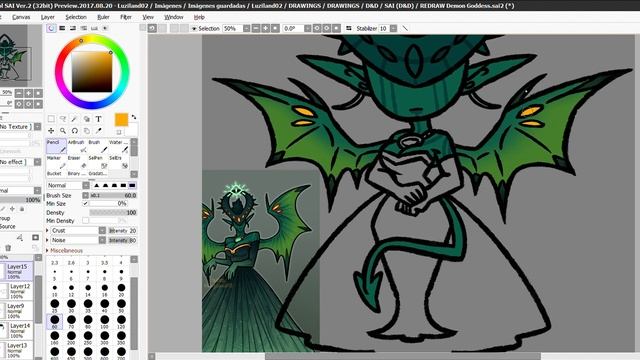Select the SelPen tool
Screen dimensions: 640x360
click(98, 162)
